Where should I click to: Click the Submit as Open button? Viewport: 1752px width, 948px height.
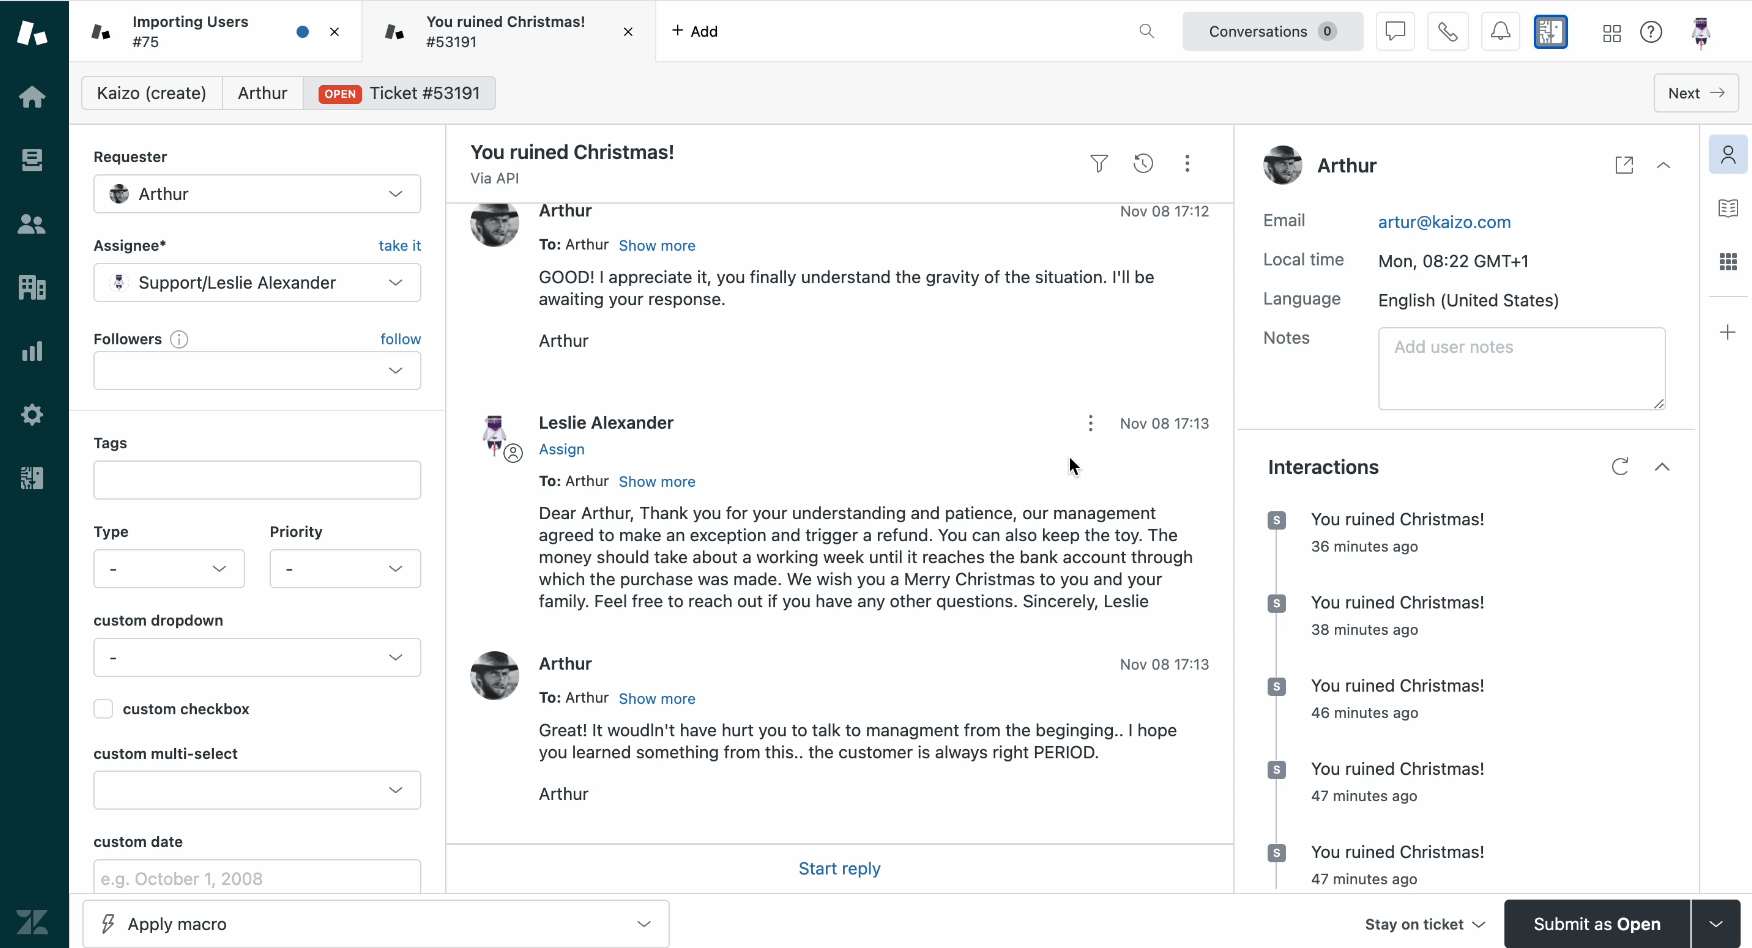tap(1596, 924)
